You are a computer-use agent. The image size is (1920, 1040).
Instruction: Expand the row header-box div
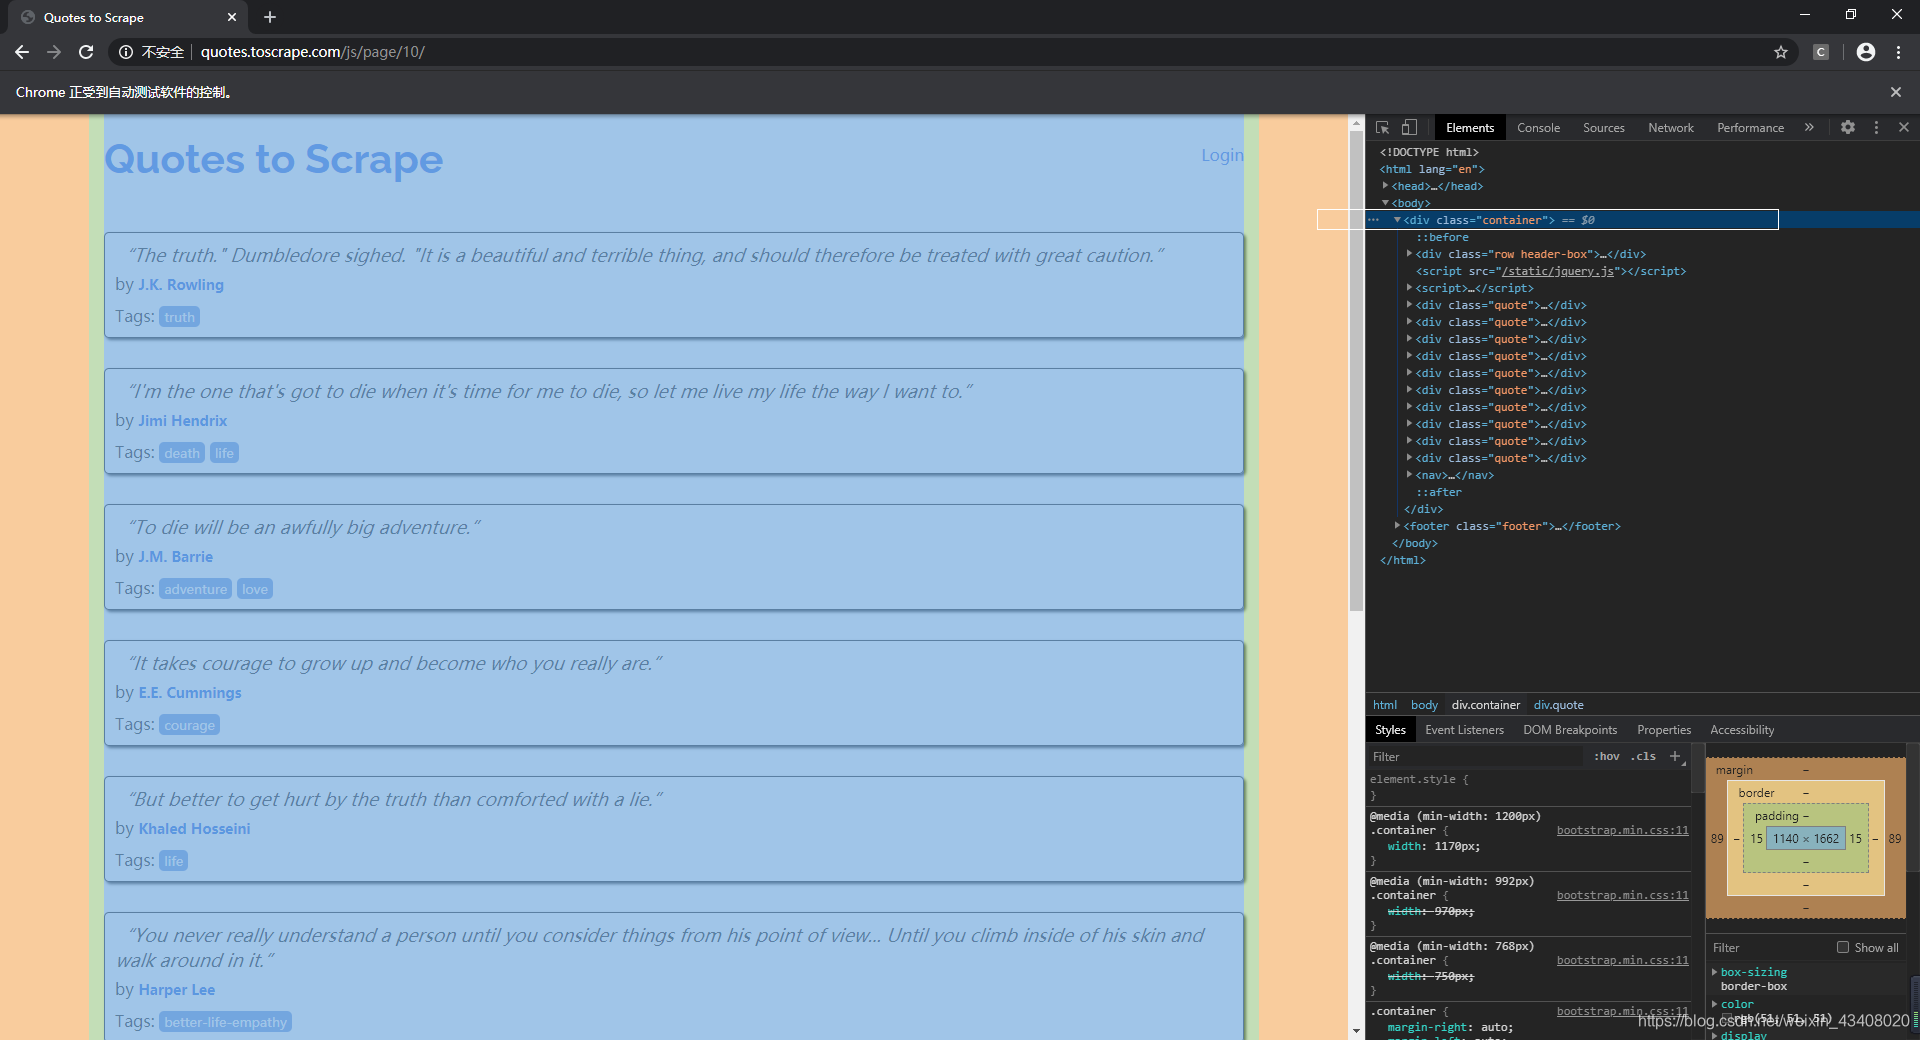tap(1409, 254)
